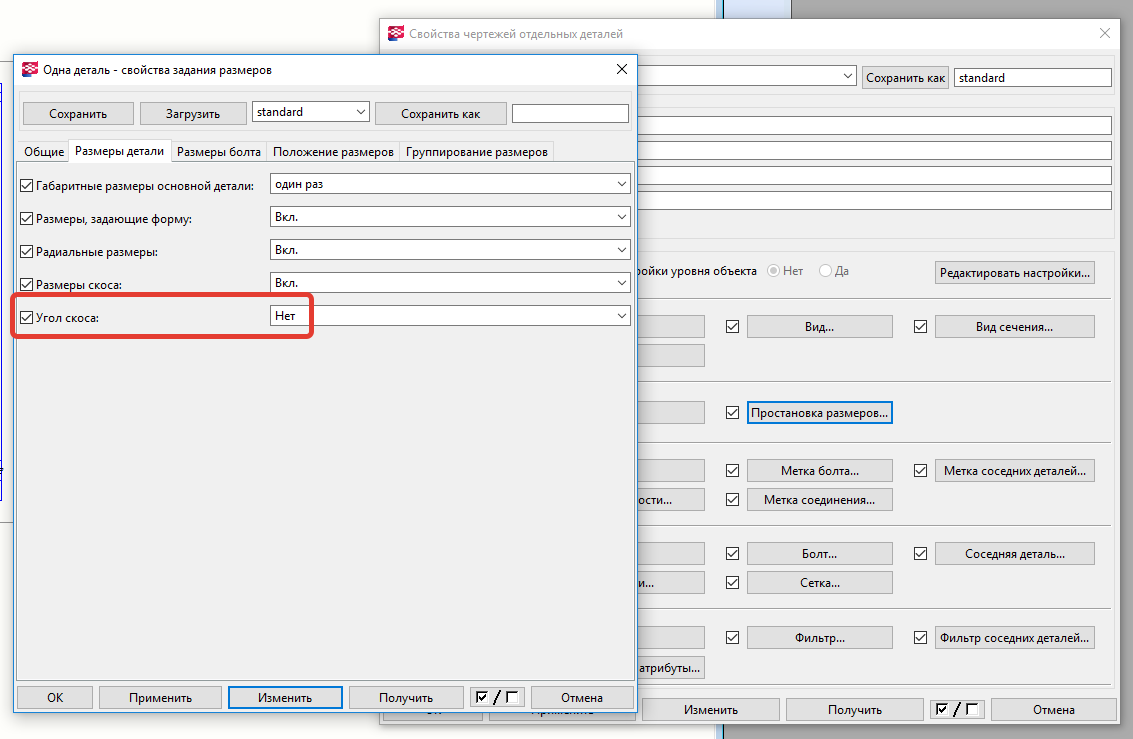Click Сохранить как in the back window
The image size is (1133, 739).
905,77
